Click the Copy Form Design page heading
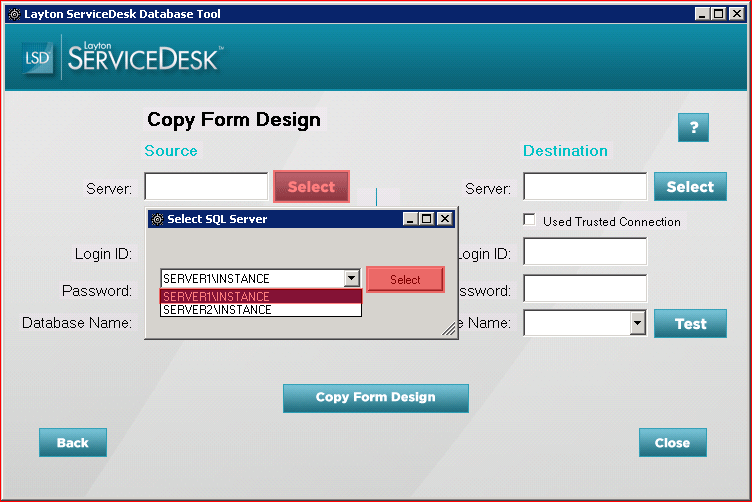The image size is (752, 502). [x=234, y=120]
